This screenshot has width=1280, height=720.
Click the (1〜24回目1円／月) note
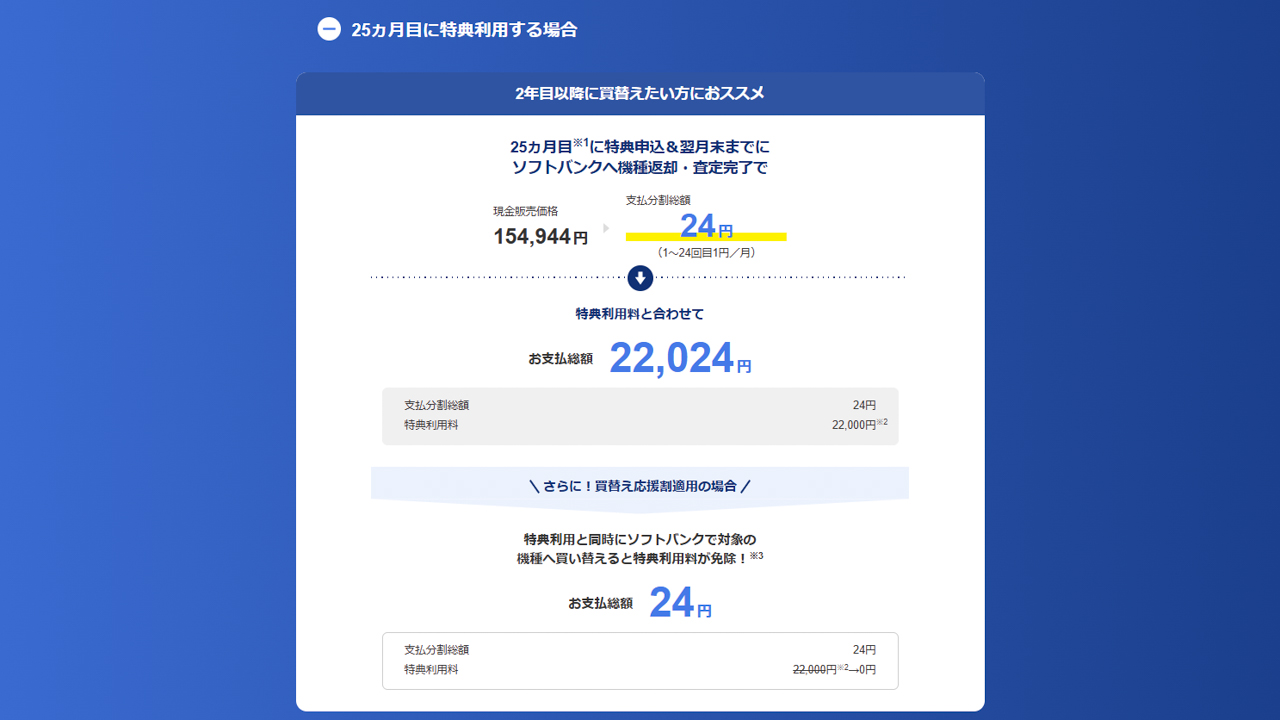tap(706, 253)
